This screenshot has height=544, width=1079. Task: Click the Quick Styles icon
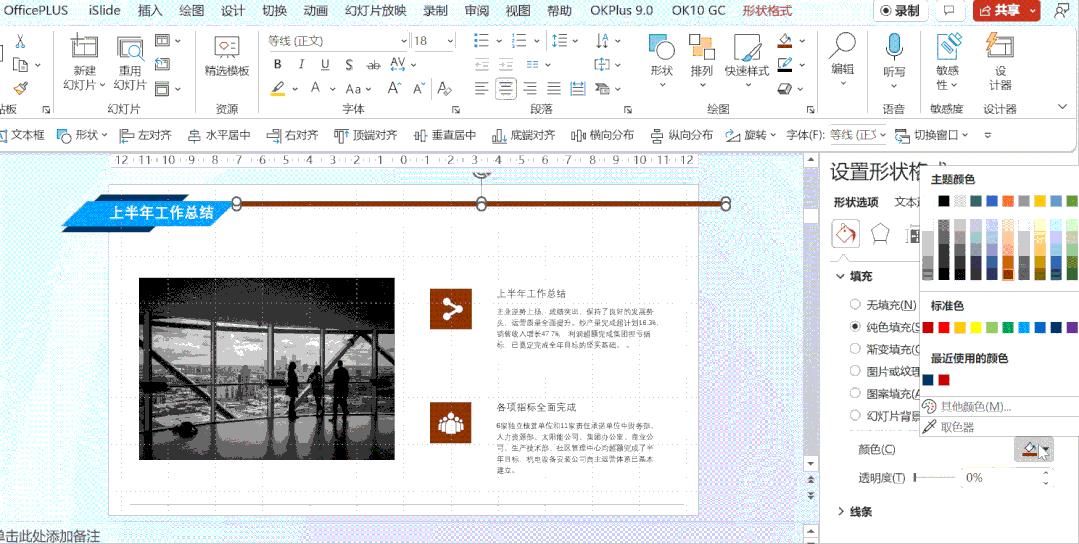point(747,47)
